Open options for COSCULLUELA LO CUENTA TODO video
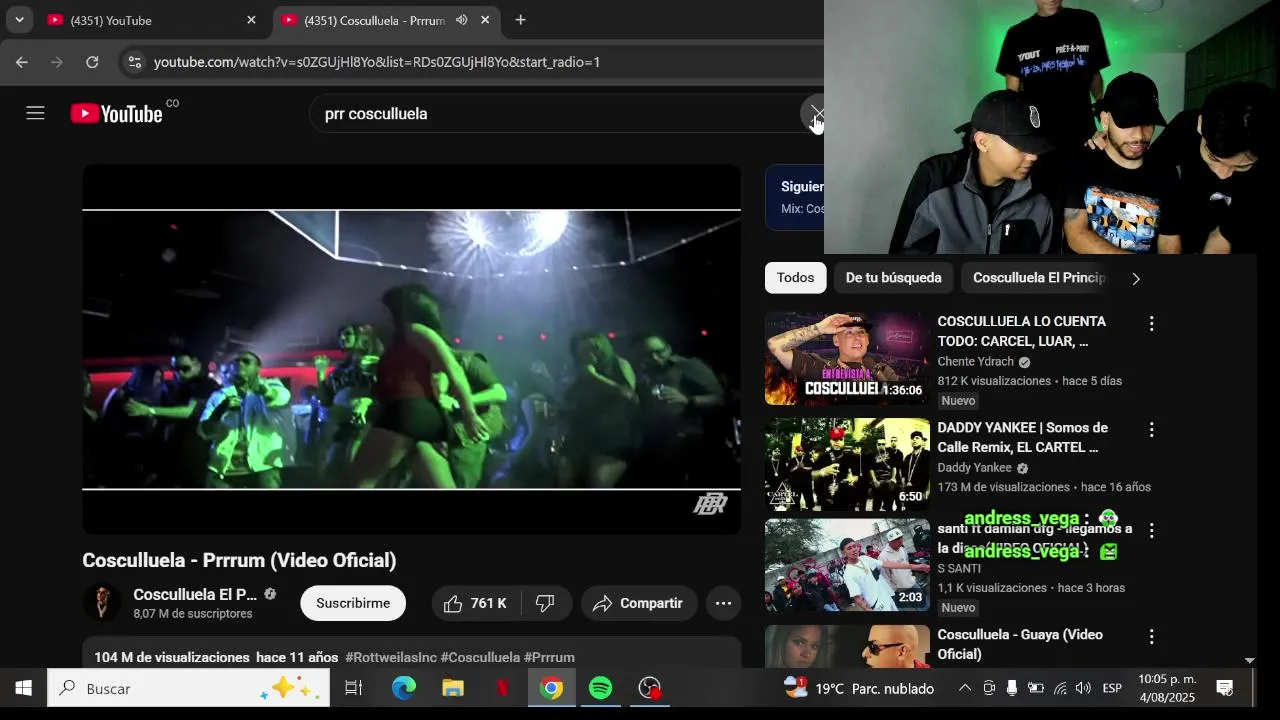The image size is (1280, 720). pos(1151,324)
